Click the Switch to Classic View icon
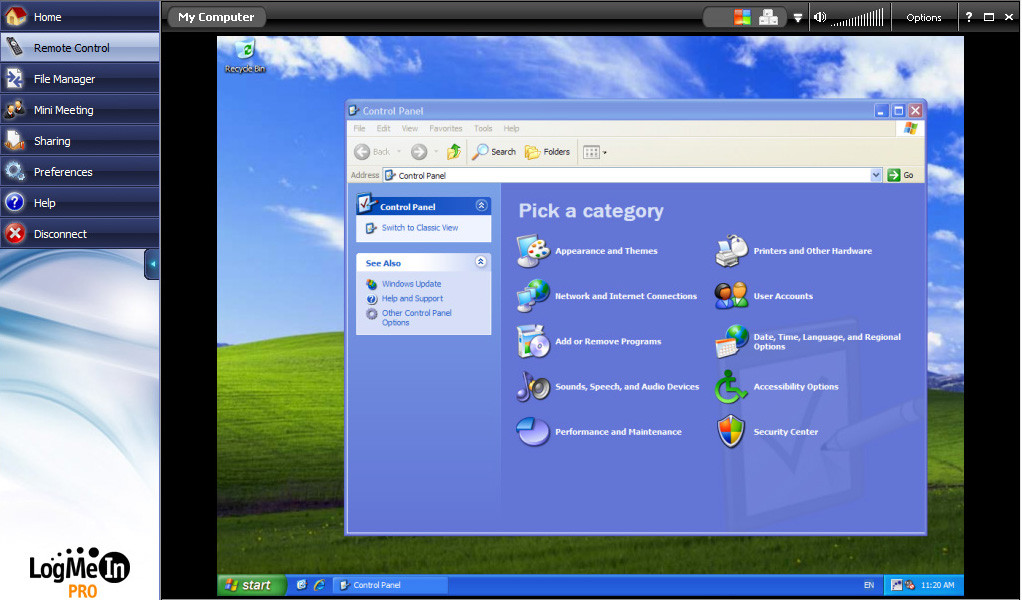The image size is (1022, 600). [x=372, y=228]
